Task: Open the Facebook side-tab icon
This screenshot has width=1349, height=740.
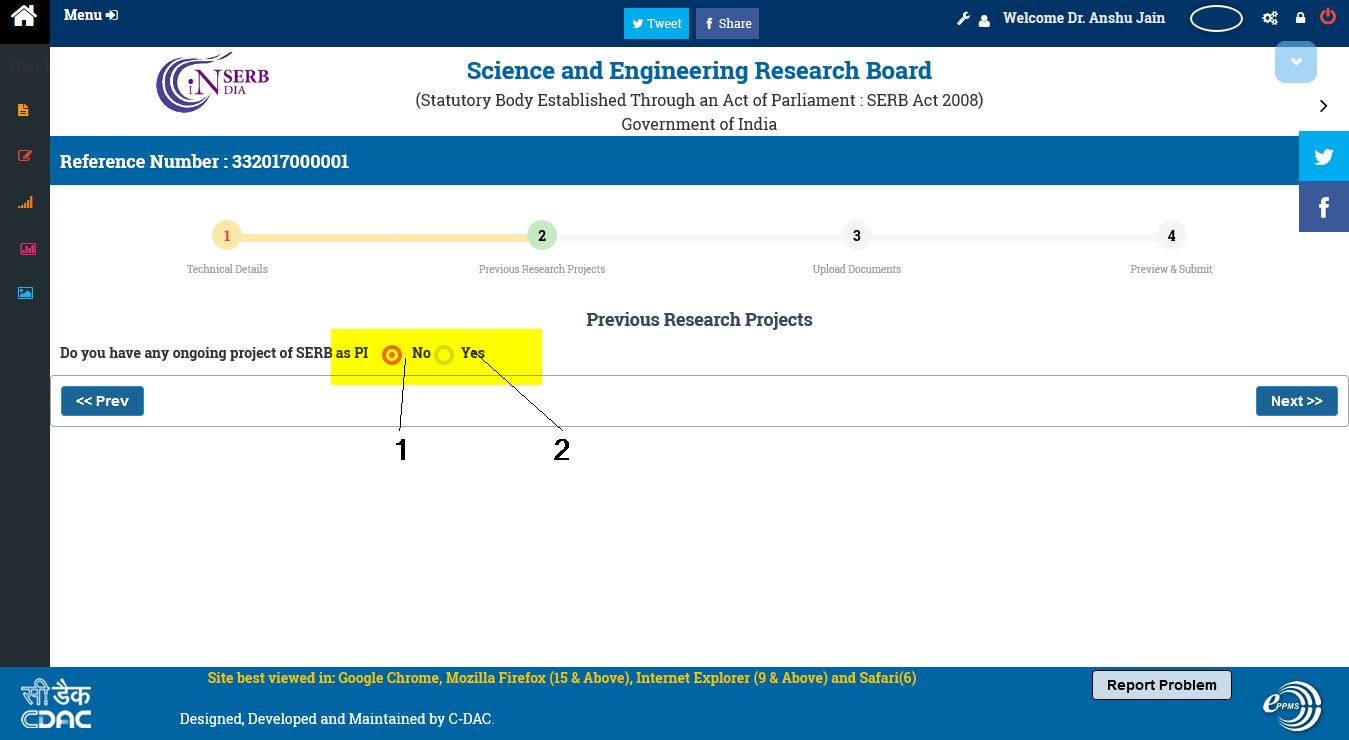Action: (1324, 207)
